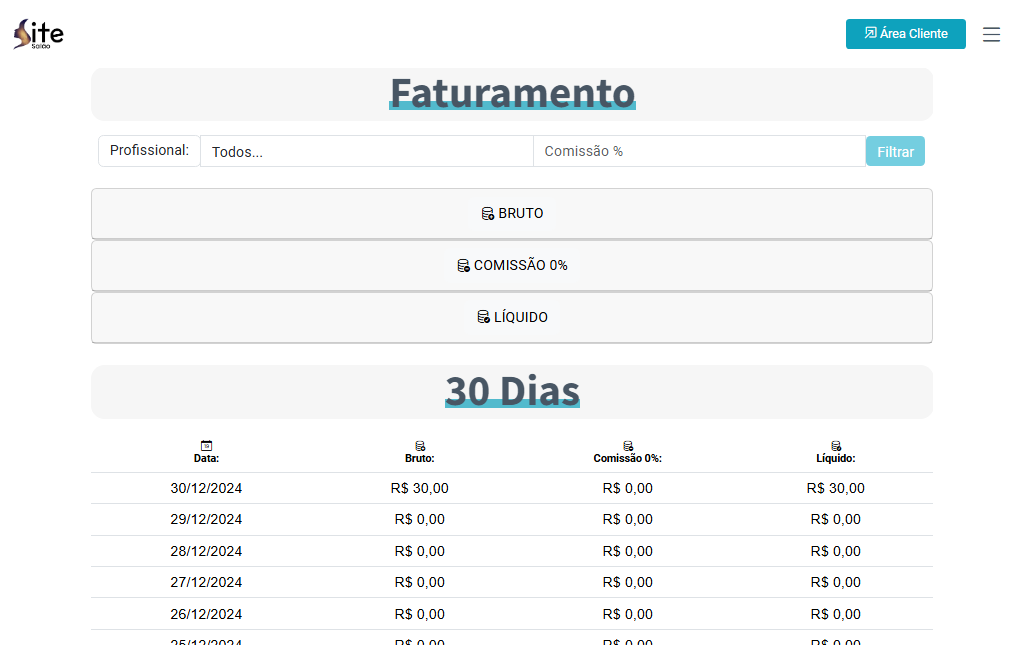Open the Profissional dropdown showing Todos...
Viewport: 1024px width, 645px height.
[x=366, y=151]
